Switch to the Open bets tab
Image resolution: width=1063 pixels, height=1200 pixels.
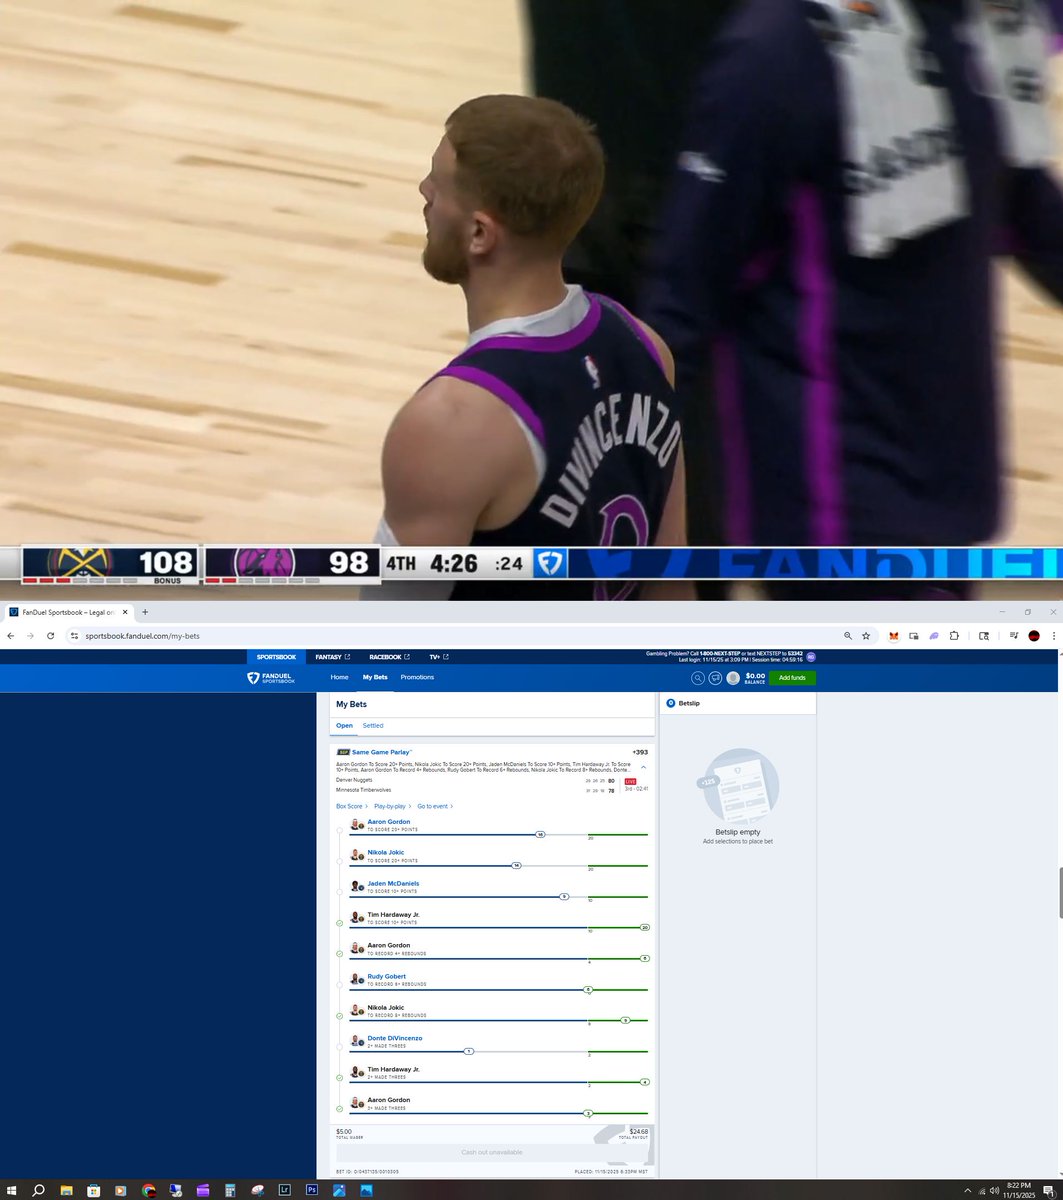point(344,726)
